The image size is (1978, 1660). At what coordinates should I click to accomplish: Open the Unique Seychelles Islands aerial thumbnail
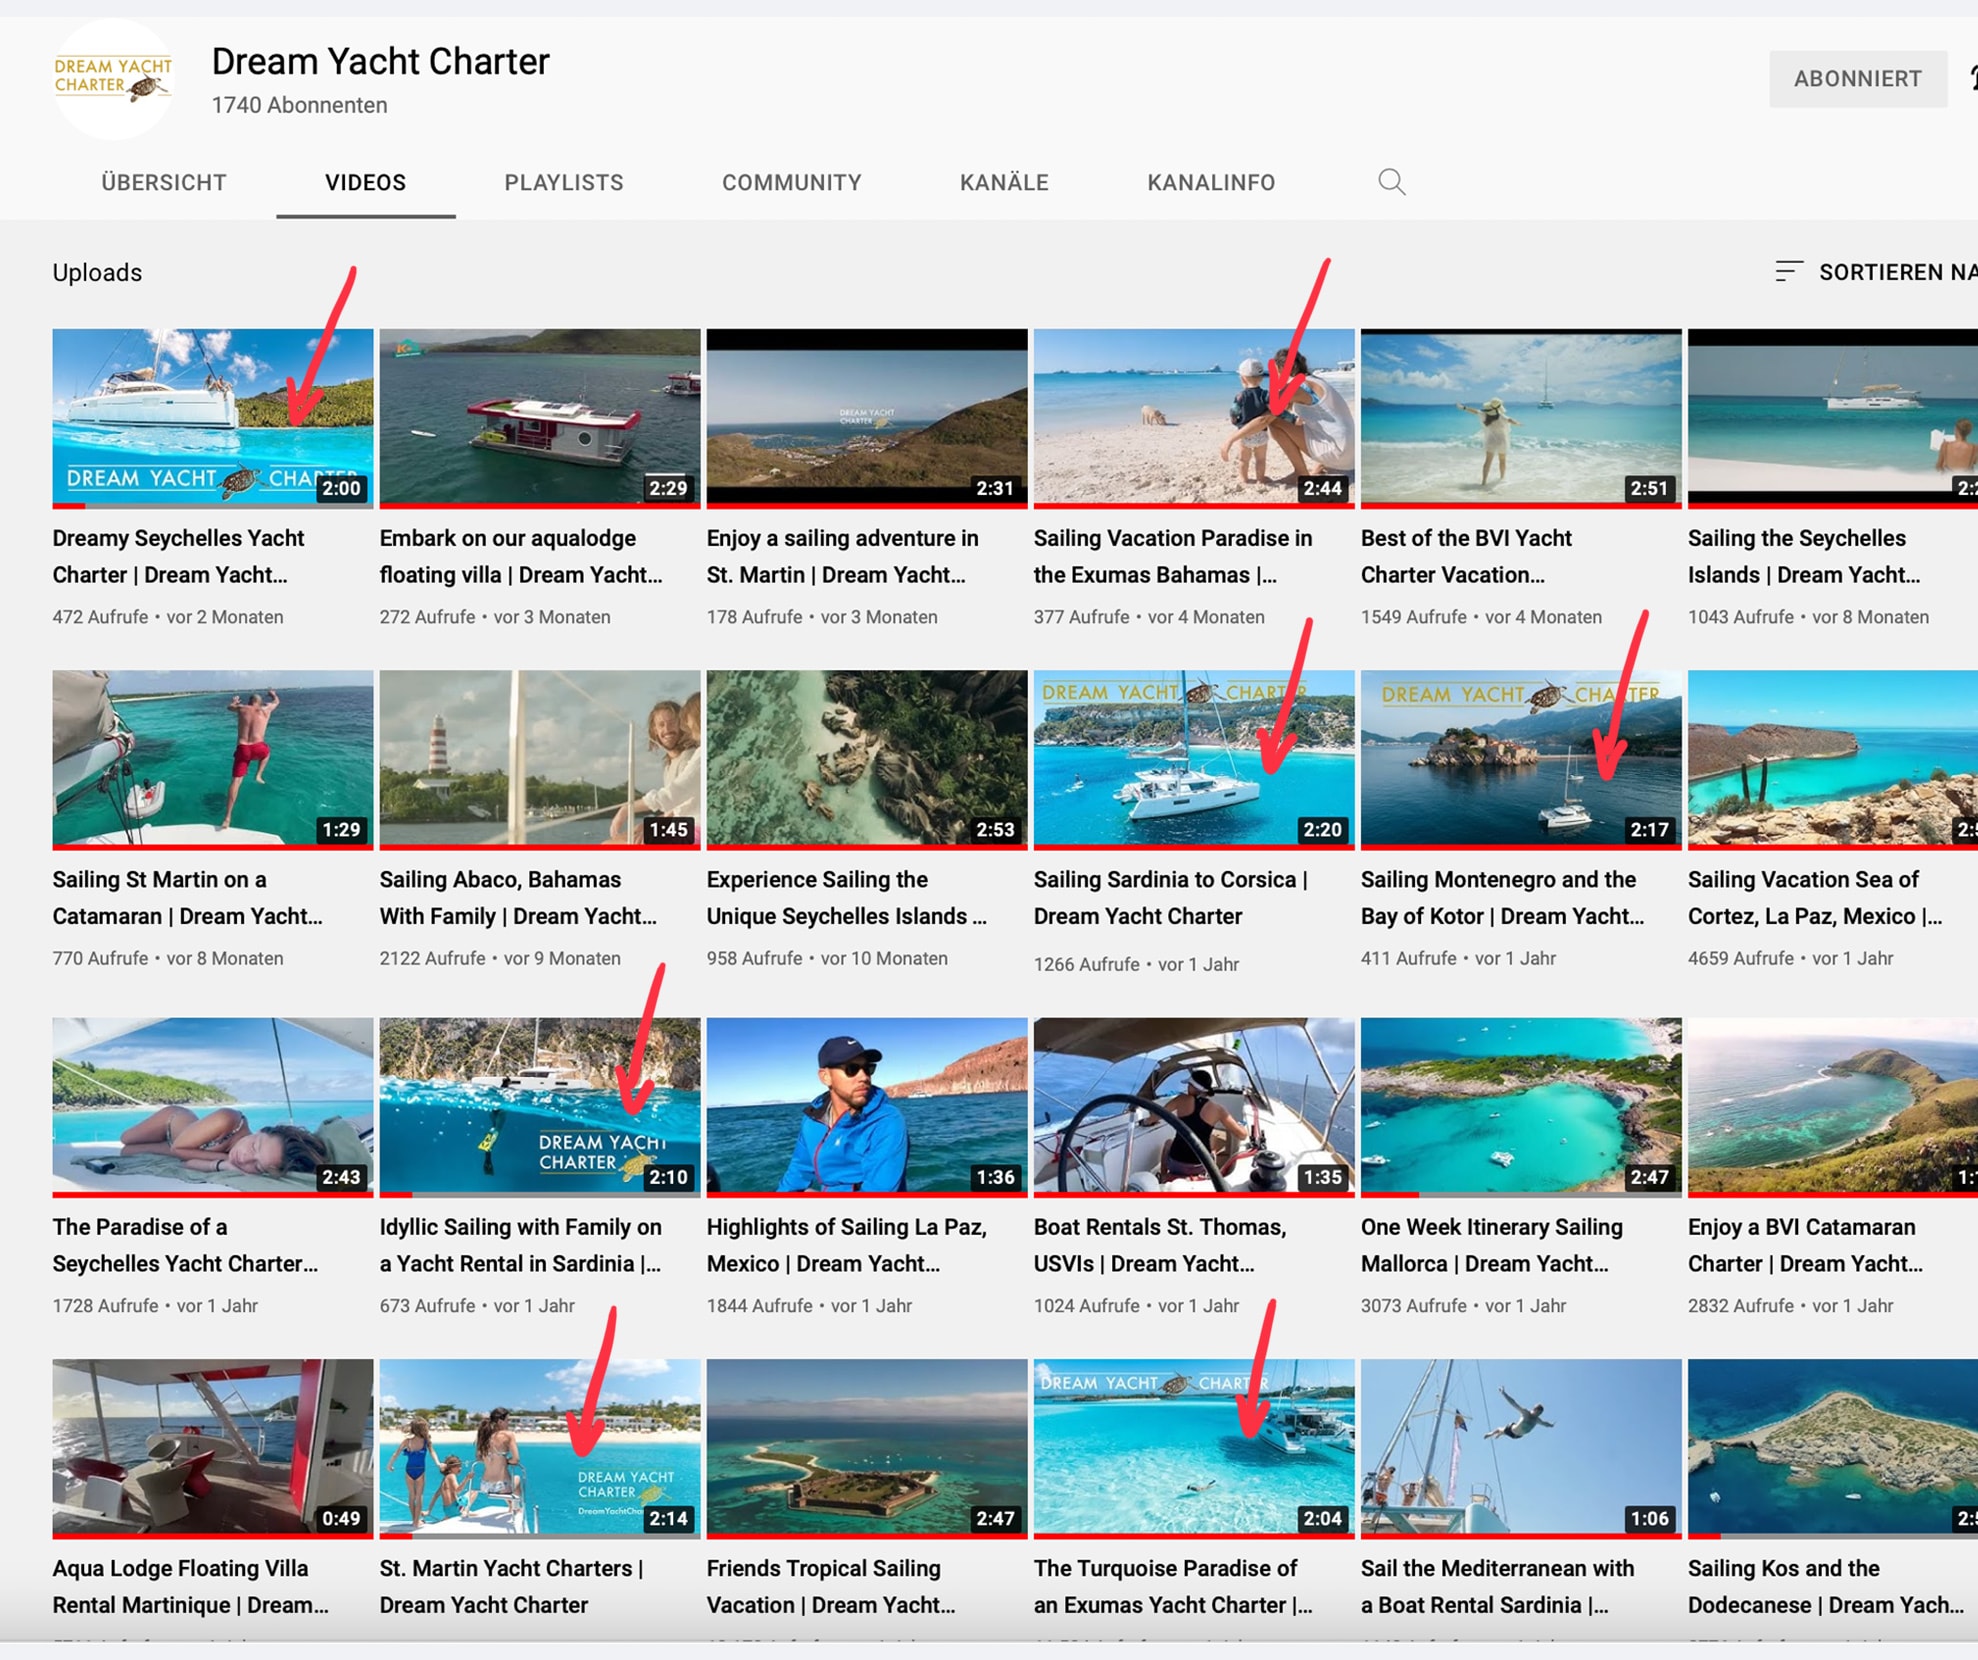pyautogui.click(x=867, y=760)
